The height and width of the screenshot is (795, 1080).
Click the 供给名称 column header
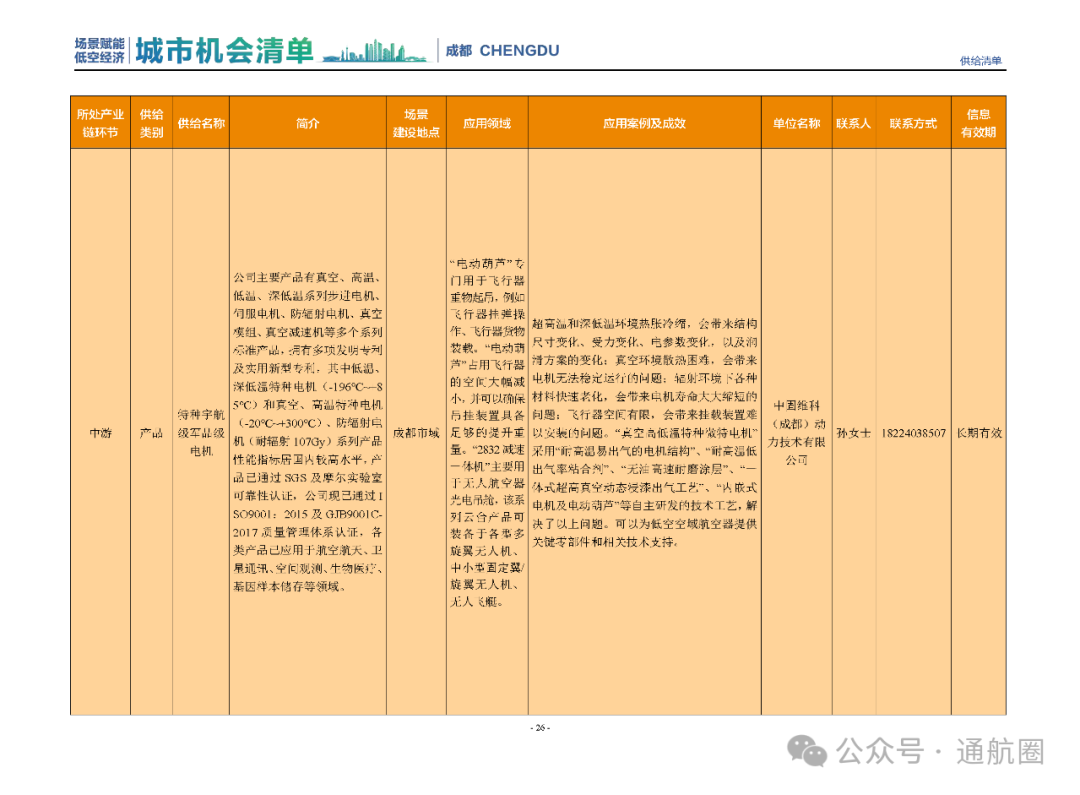(x=201, y=123)
